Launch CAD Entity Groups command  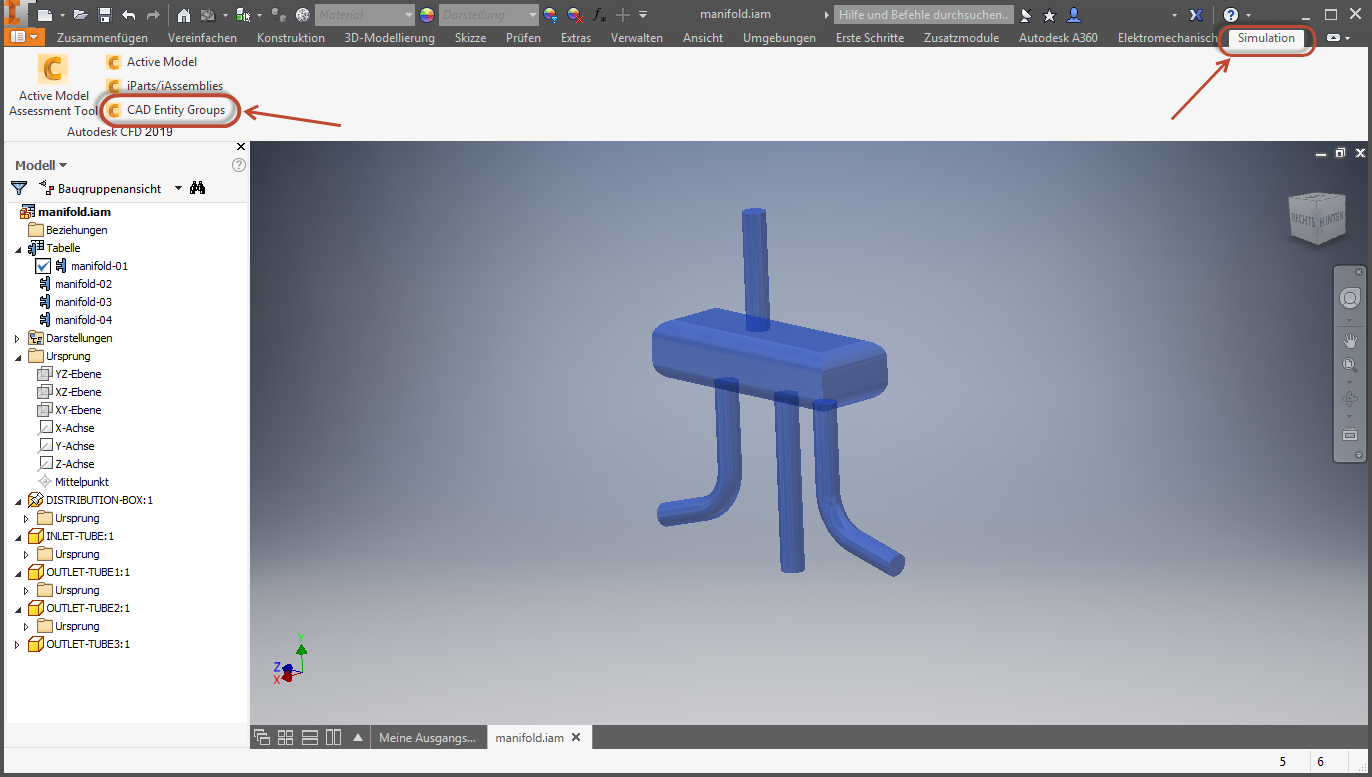pos(165,110)
